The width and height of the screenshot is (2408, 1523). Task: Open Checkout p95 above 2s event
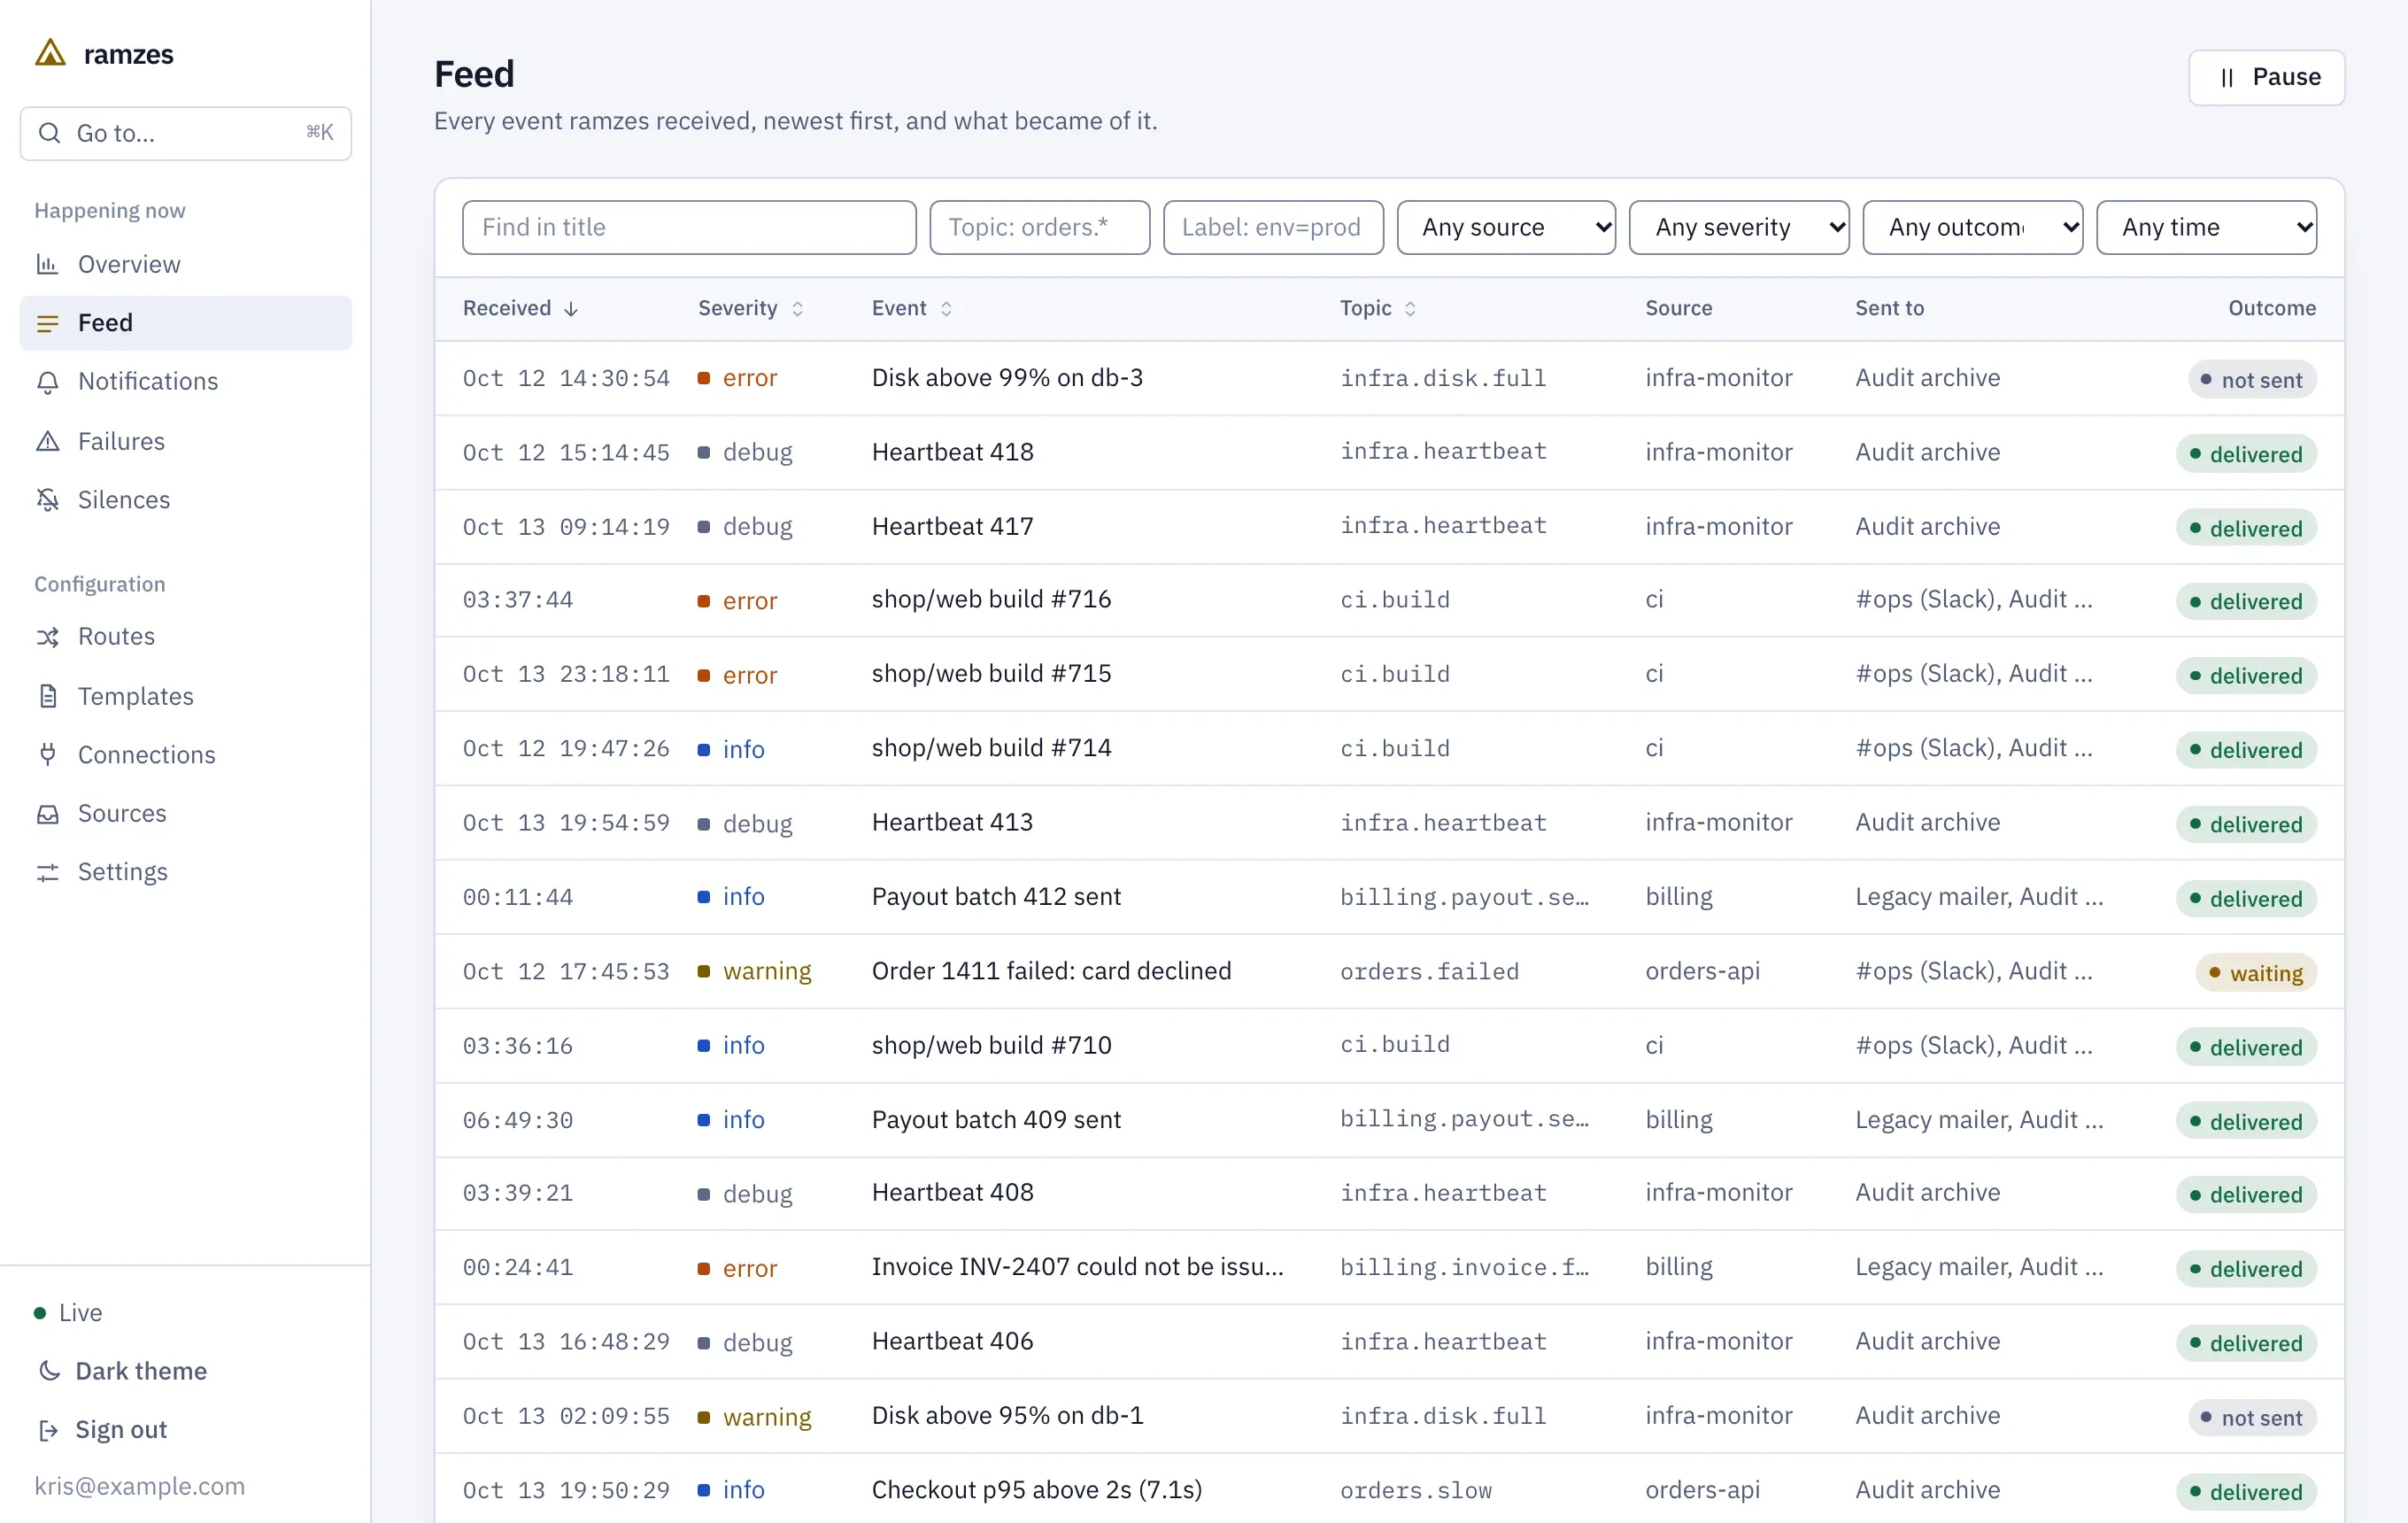(x=1389, y=1489)
